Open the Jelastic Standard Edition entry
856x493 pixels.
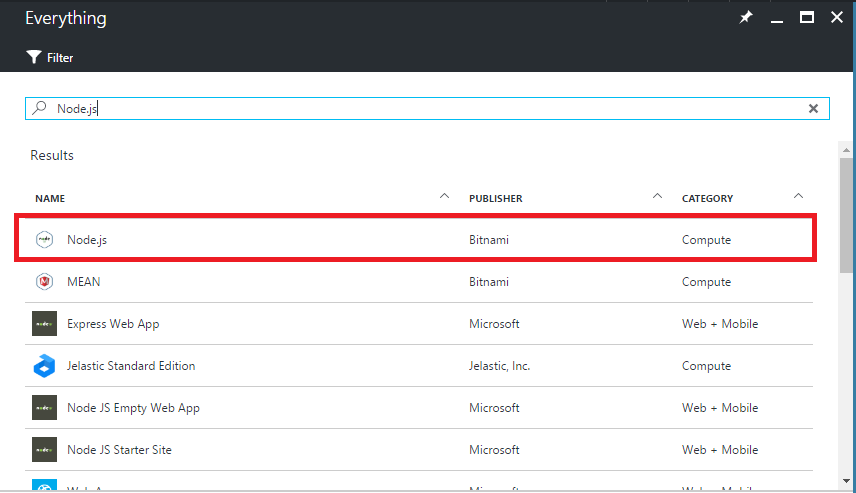coord(131,366)
